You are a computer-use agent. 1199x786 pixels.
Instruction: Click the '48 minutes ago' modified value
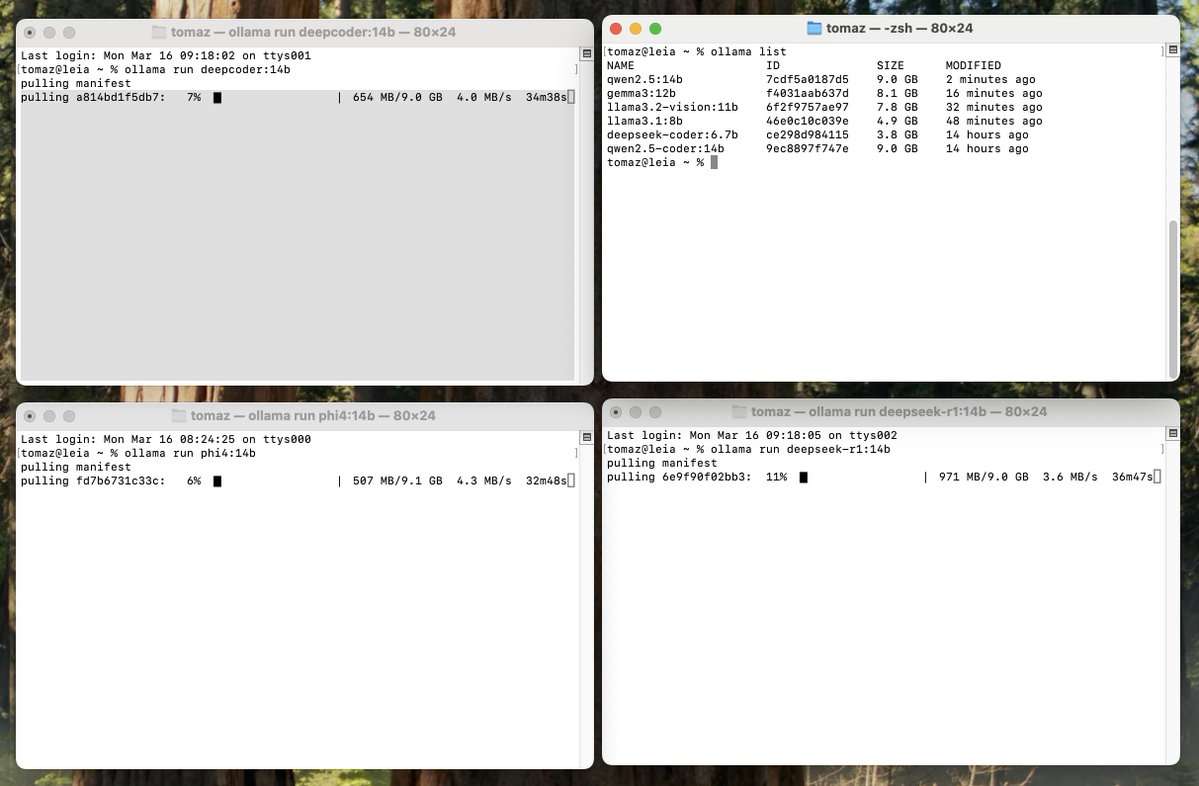click(994, 121)
